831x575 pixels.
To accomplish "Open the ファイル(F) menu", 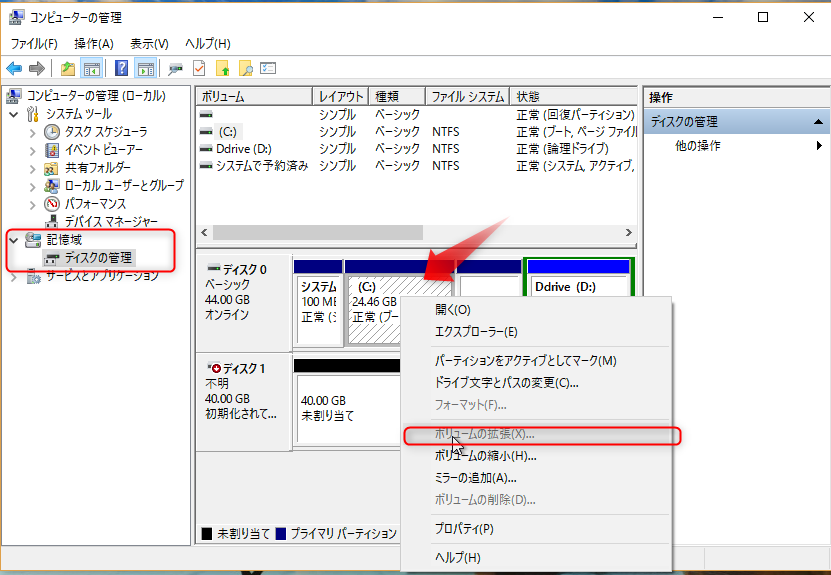I will tap(34, 43).
